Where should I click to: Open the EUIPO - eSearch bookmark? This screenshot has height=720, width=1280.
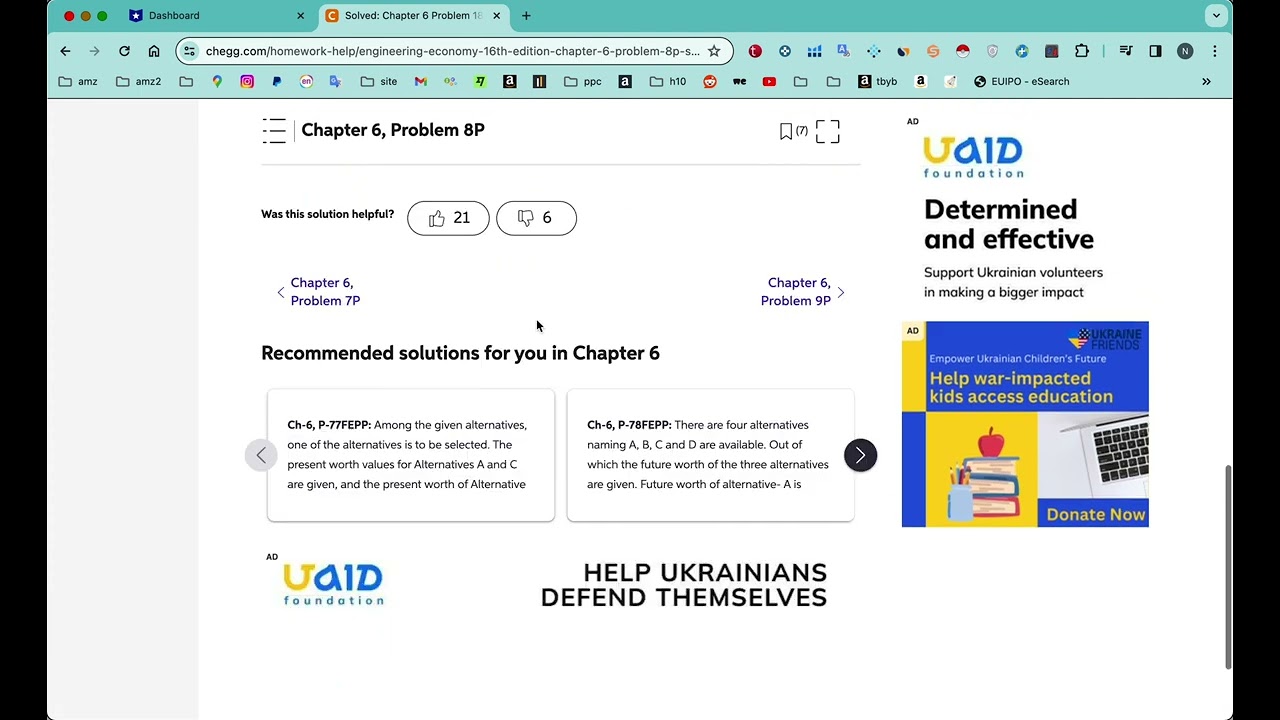1021,82
